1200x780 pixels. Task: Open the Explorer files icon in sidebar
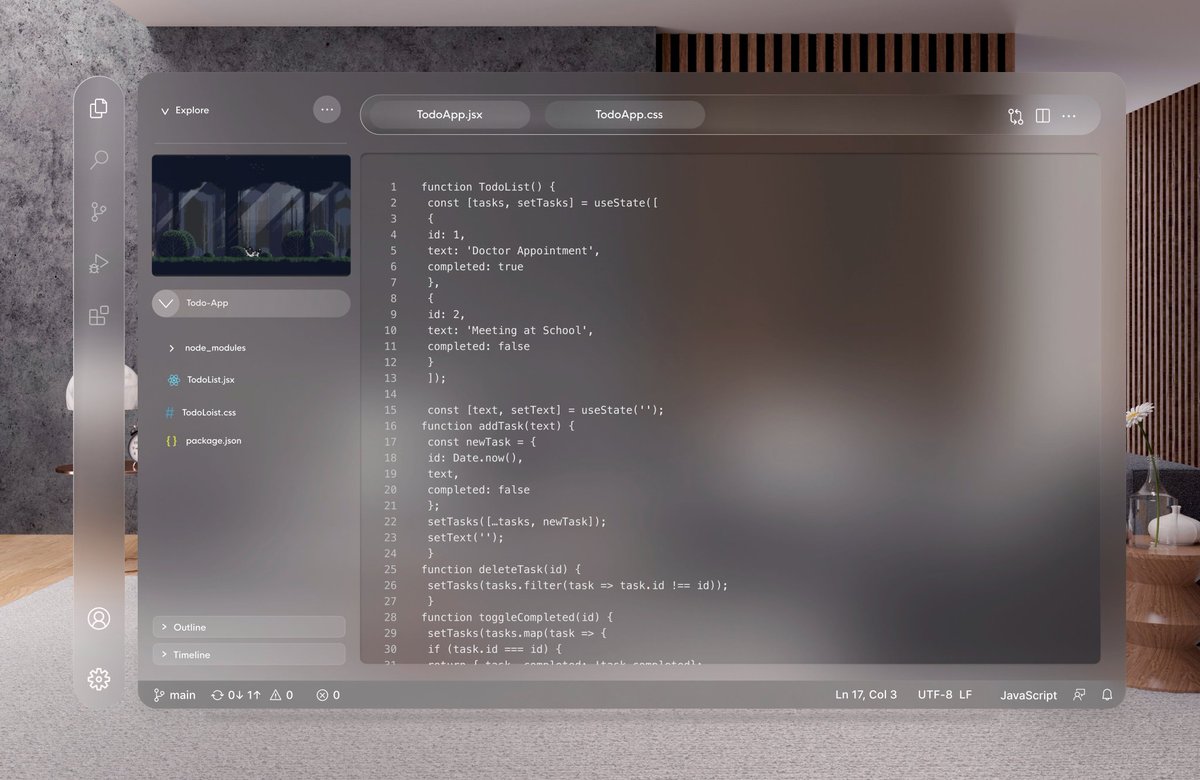[98, 108]
